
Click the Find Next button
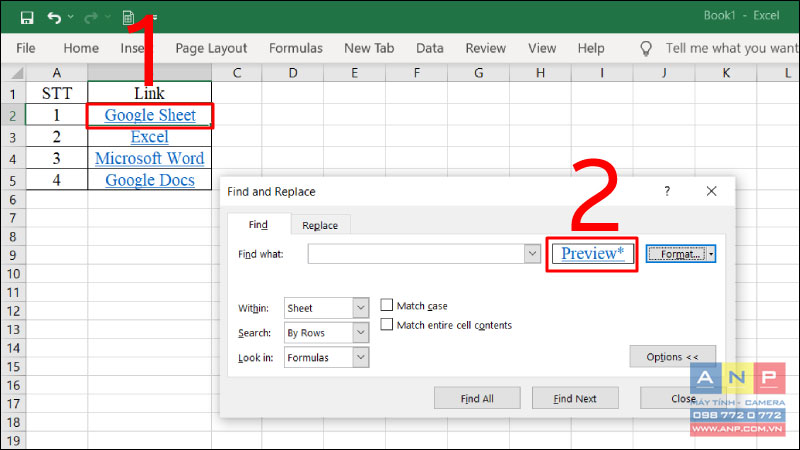[575, 398]
